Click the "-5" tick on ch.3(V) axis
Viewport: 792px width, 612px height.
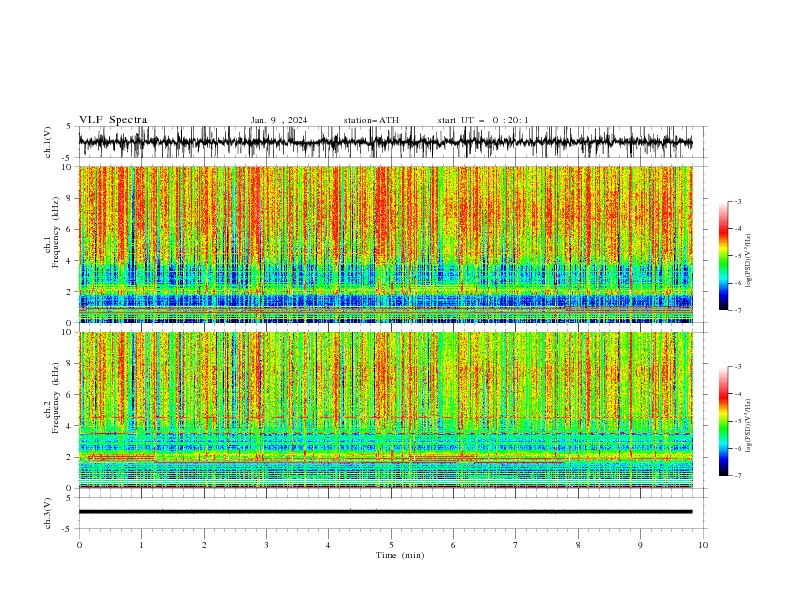(x=67, y=529)
